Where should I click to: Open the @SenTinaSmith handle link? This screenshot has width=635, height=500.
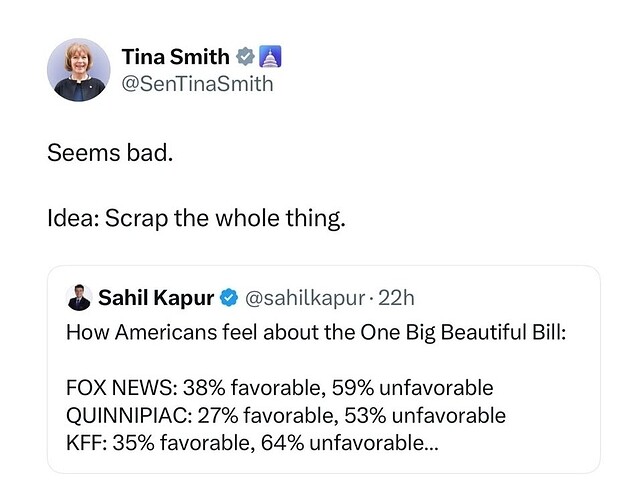coord(198,84)
